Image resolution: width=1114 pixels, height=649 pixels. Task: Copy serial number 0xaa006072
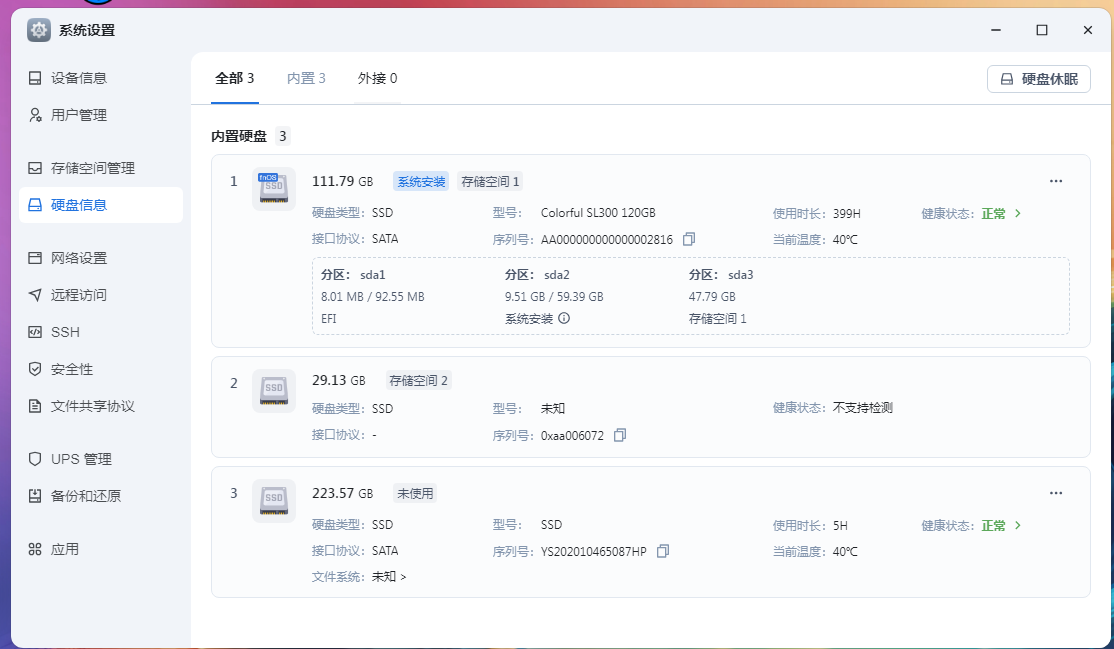click(x=620, y=435)
